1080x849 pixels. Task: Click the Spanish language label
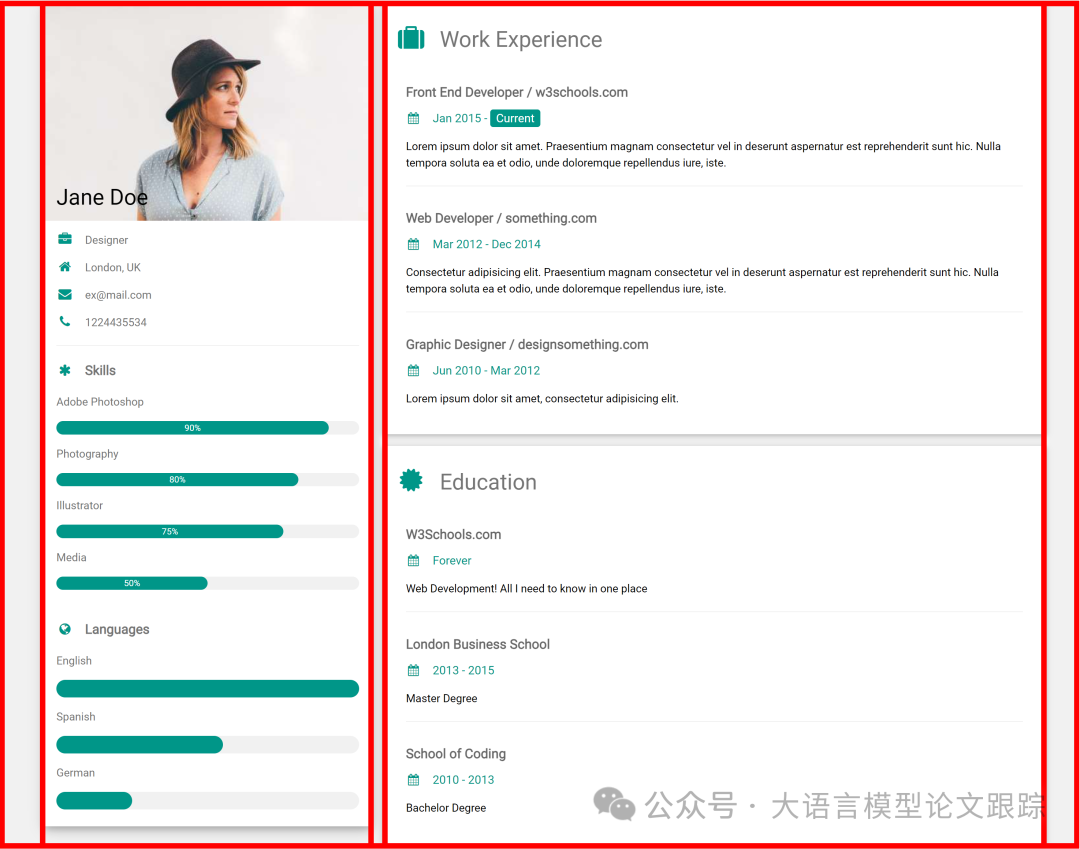point(76,717)
